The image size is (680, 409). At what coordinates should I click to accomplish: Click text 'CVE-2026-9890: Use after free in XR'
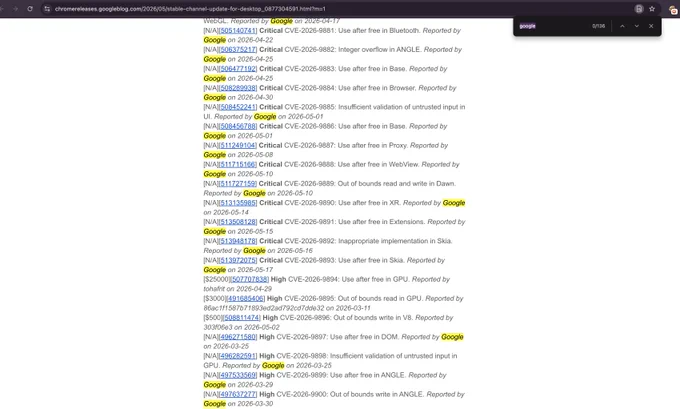point(342,203)
